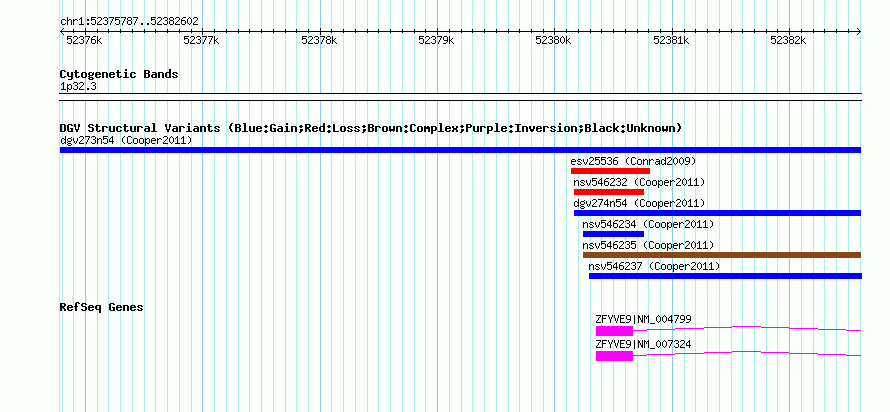Viewport: 890px width, 412px height.
Task: Select the short blue nsv546234 bar
Action: click(613, 234)
